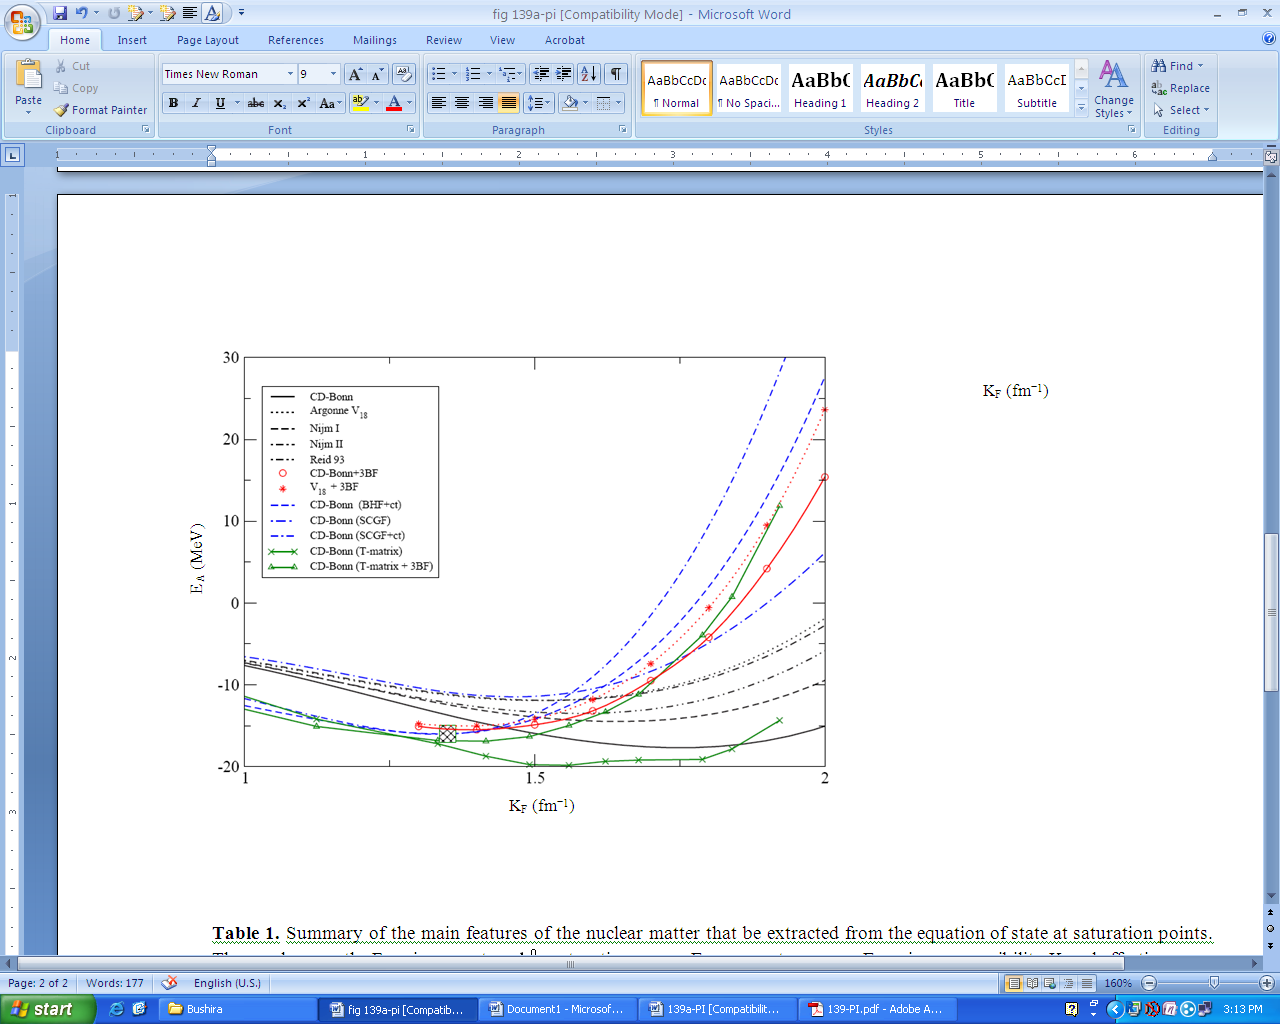This screenshot has width=1280, height=1024.
Task: Toggle Italic formatting
Action: point(196,103)
